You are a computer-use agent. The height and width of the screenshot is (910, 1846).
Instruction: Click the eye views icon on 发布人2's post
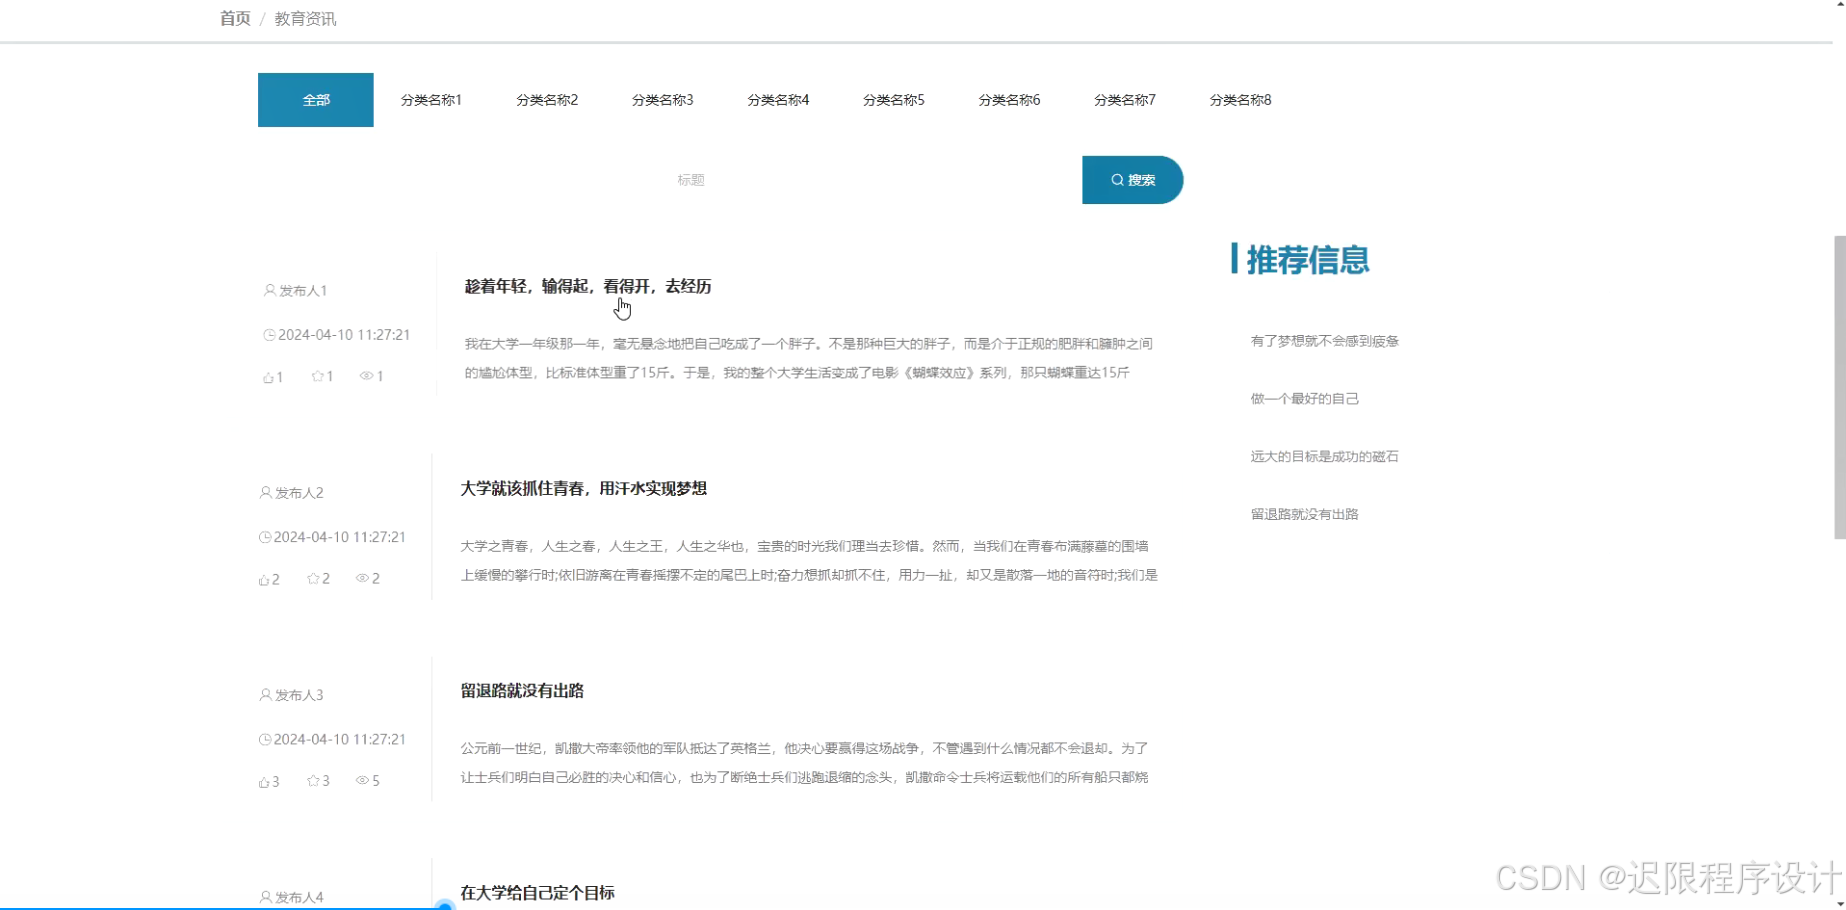362,578
